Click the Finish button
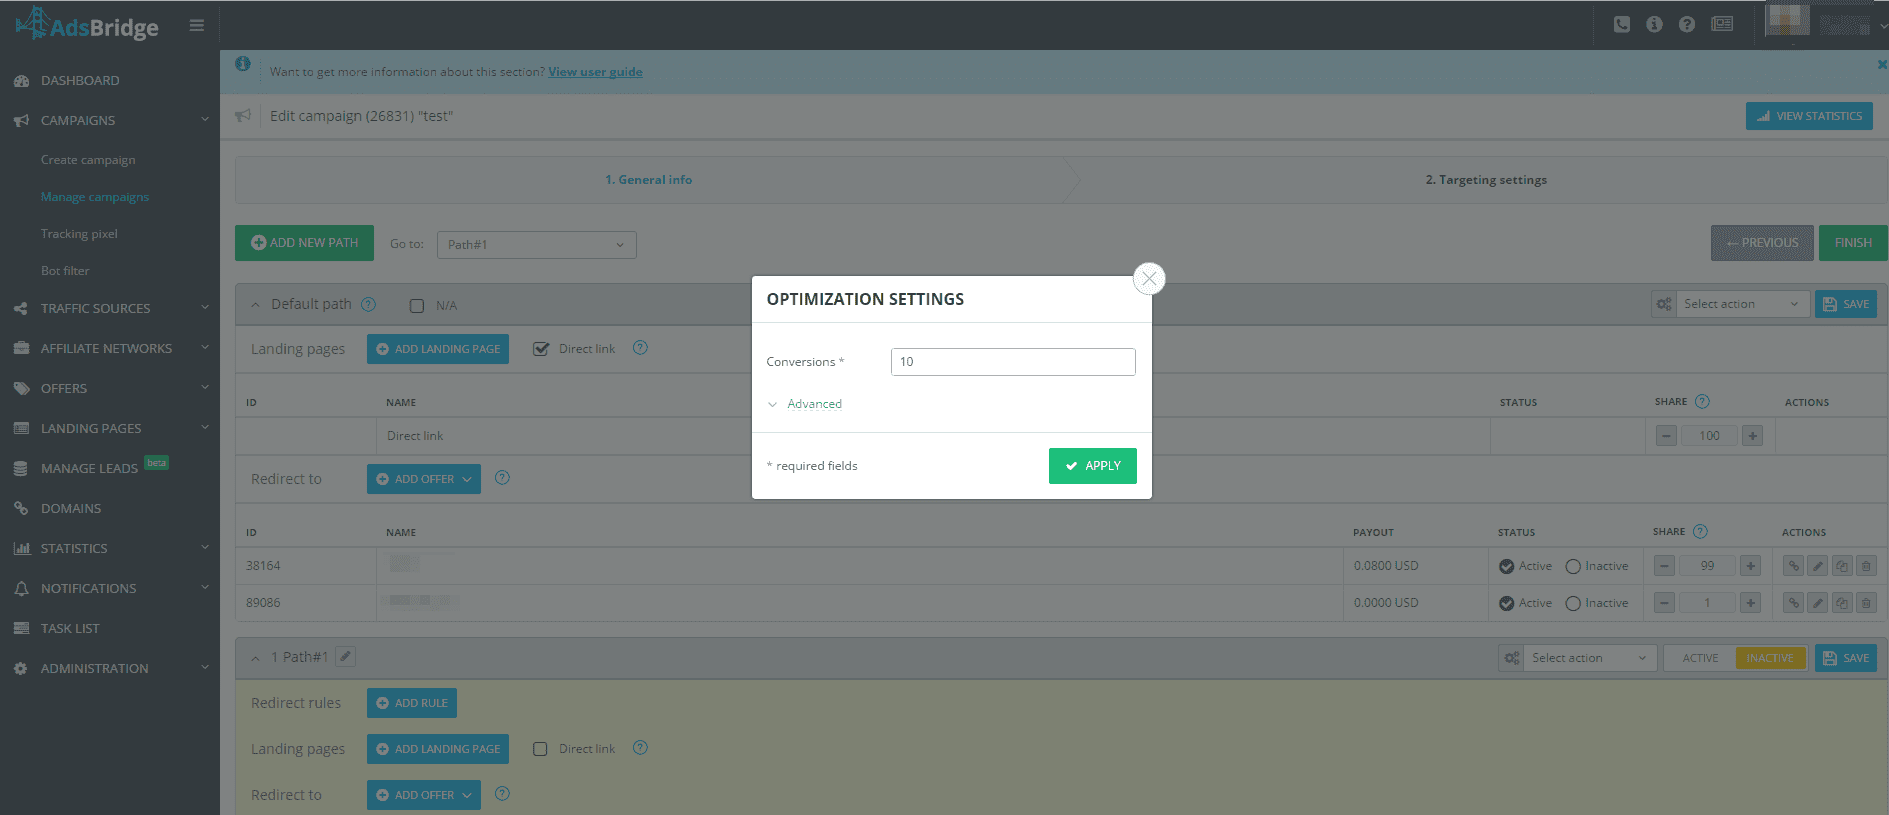 click(1853, 243)
